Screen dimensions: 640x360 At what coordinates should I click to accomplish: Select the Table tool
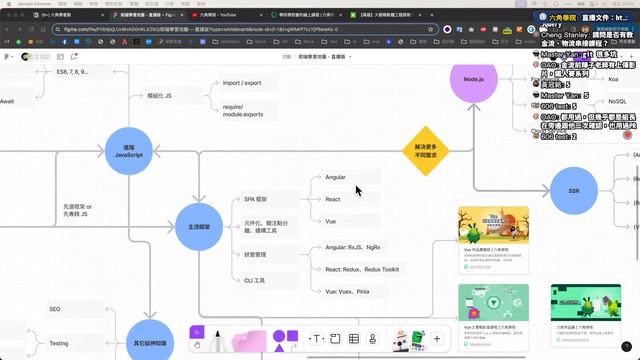coord(354,339)
